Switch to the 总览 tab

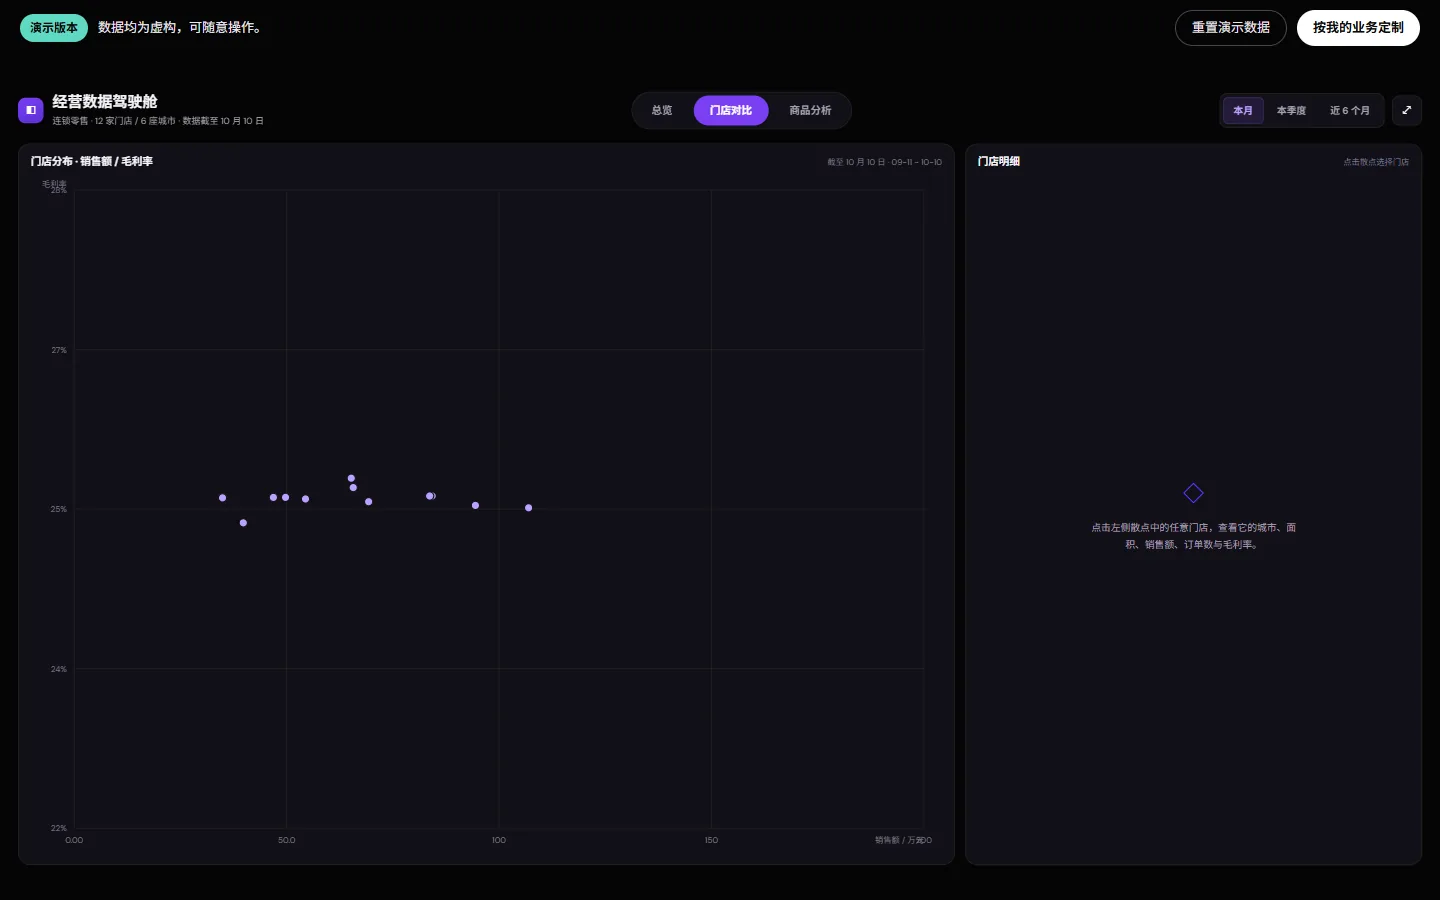coord(662,110)
